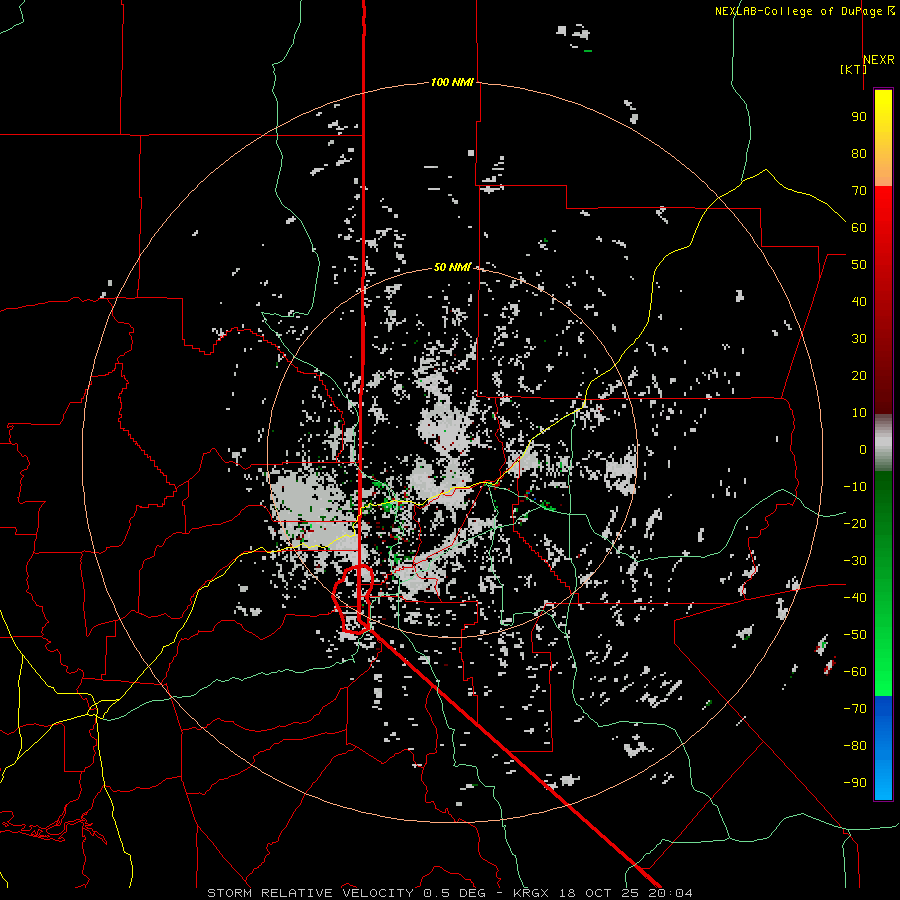Click the -80 value on velocity scale
900x900 pixels.
(x=855, y=746)
